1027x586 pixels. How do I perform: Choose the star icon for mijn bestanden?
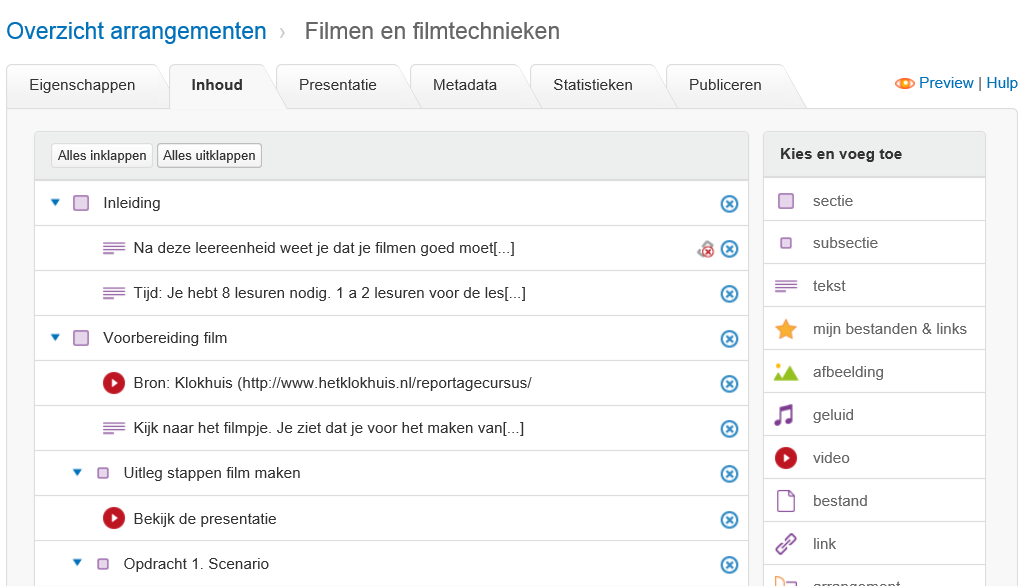click(786, 329)
